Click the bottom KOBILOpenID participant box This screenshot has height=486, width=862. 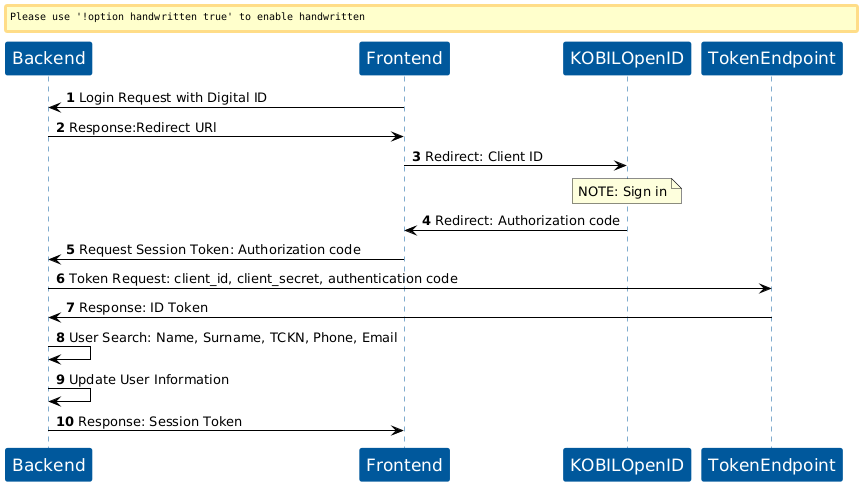point(627,465)
